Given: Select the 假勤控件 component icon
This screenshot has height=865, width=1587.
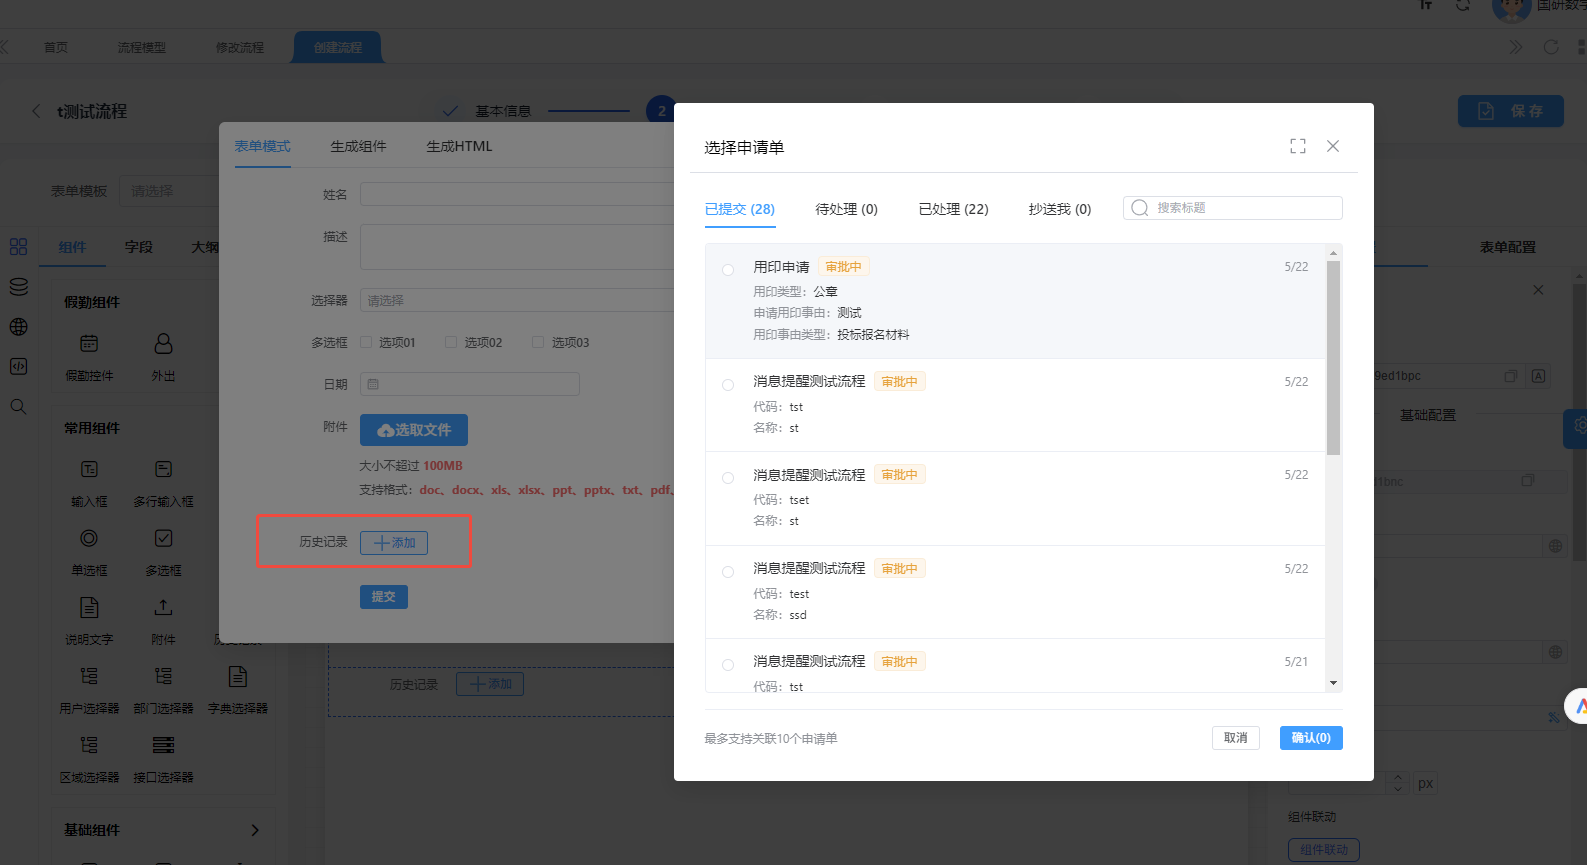Looking at the screenshot, I should point(89,344).
